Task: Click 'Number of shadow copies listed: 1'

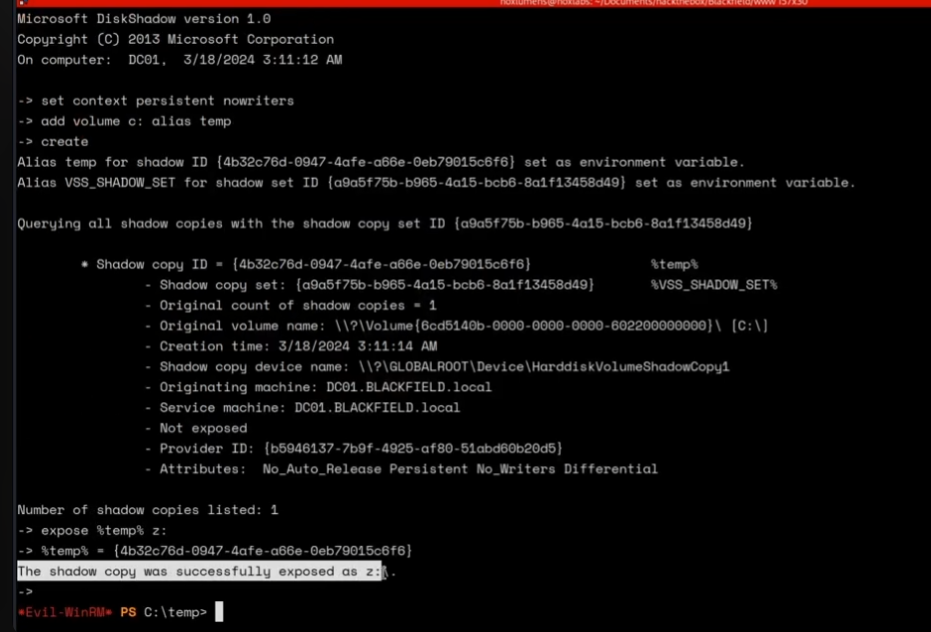Action: click(147, 510)
